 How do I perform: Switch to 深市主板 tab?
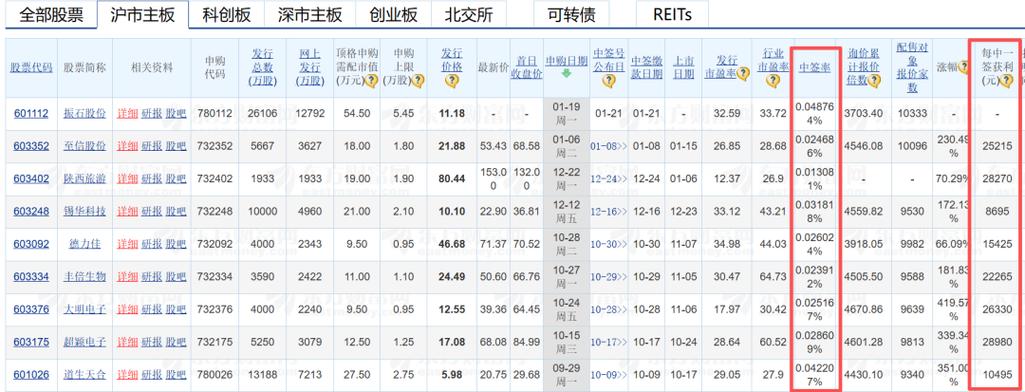310,15
